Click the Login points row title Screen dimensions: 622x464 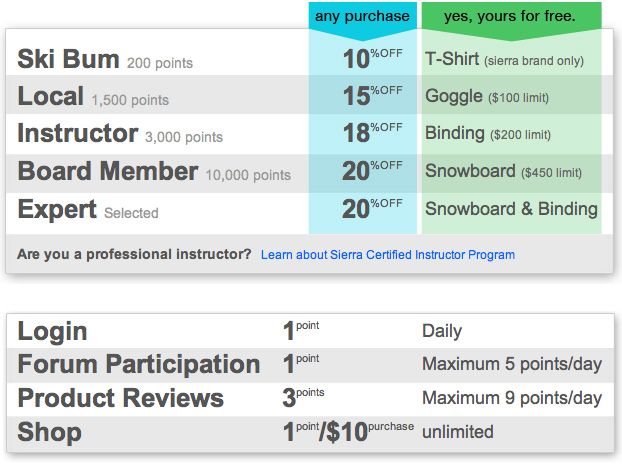pyautogui.click(x=53, y=331)
